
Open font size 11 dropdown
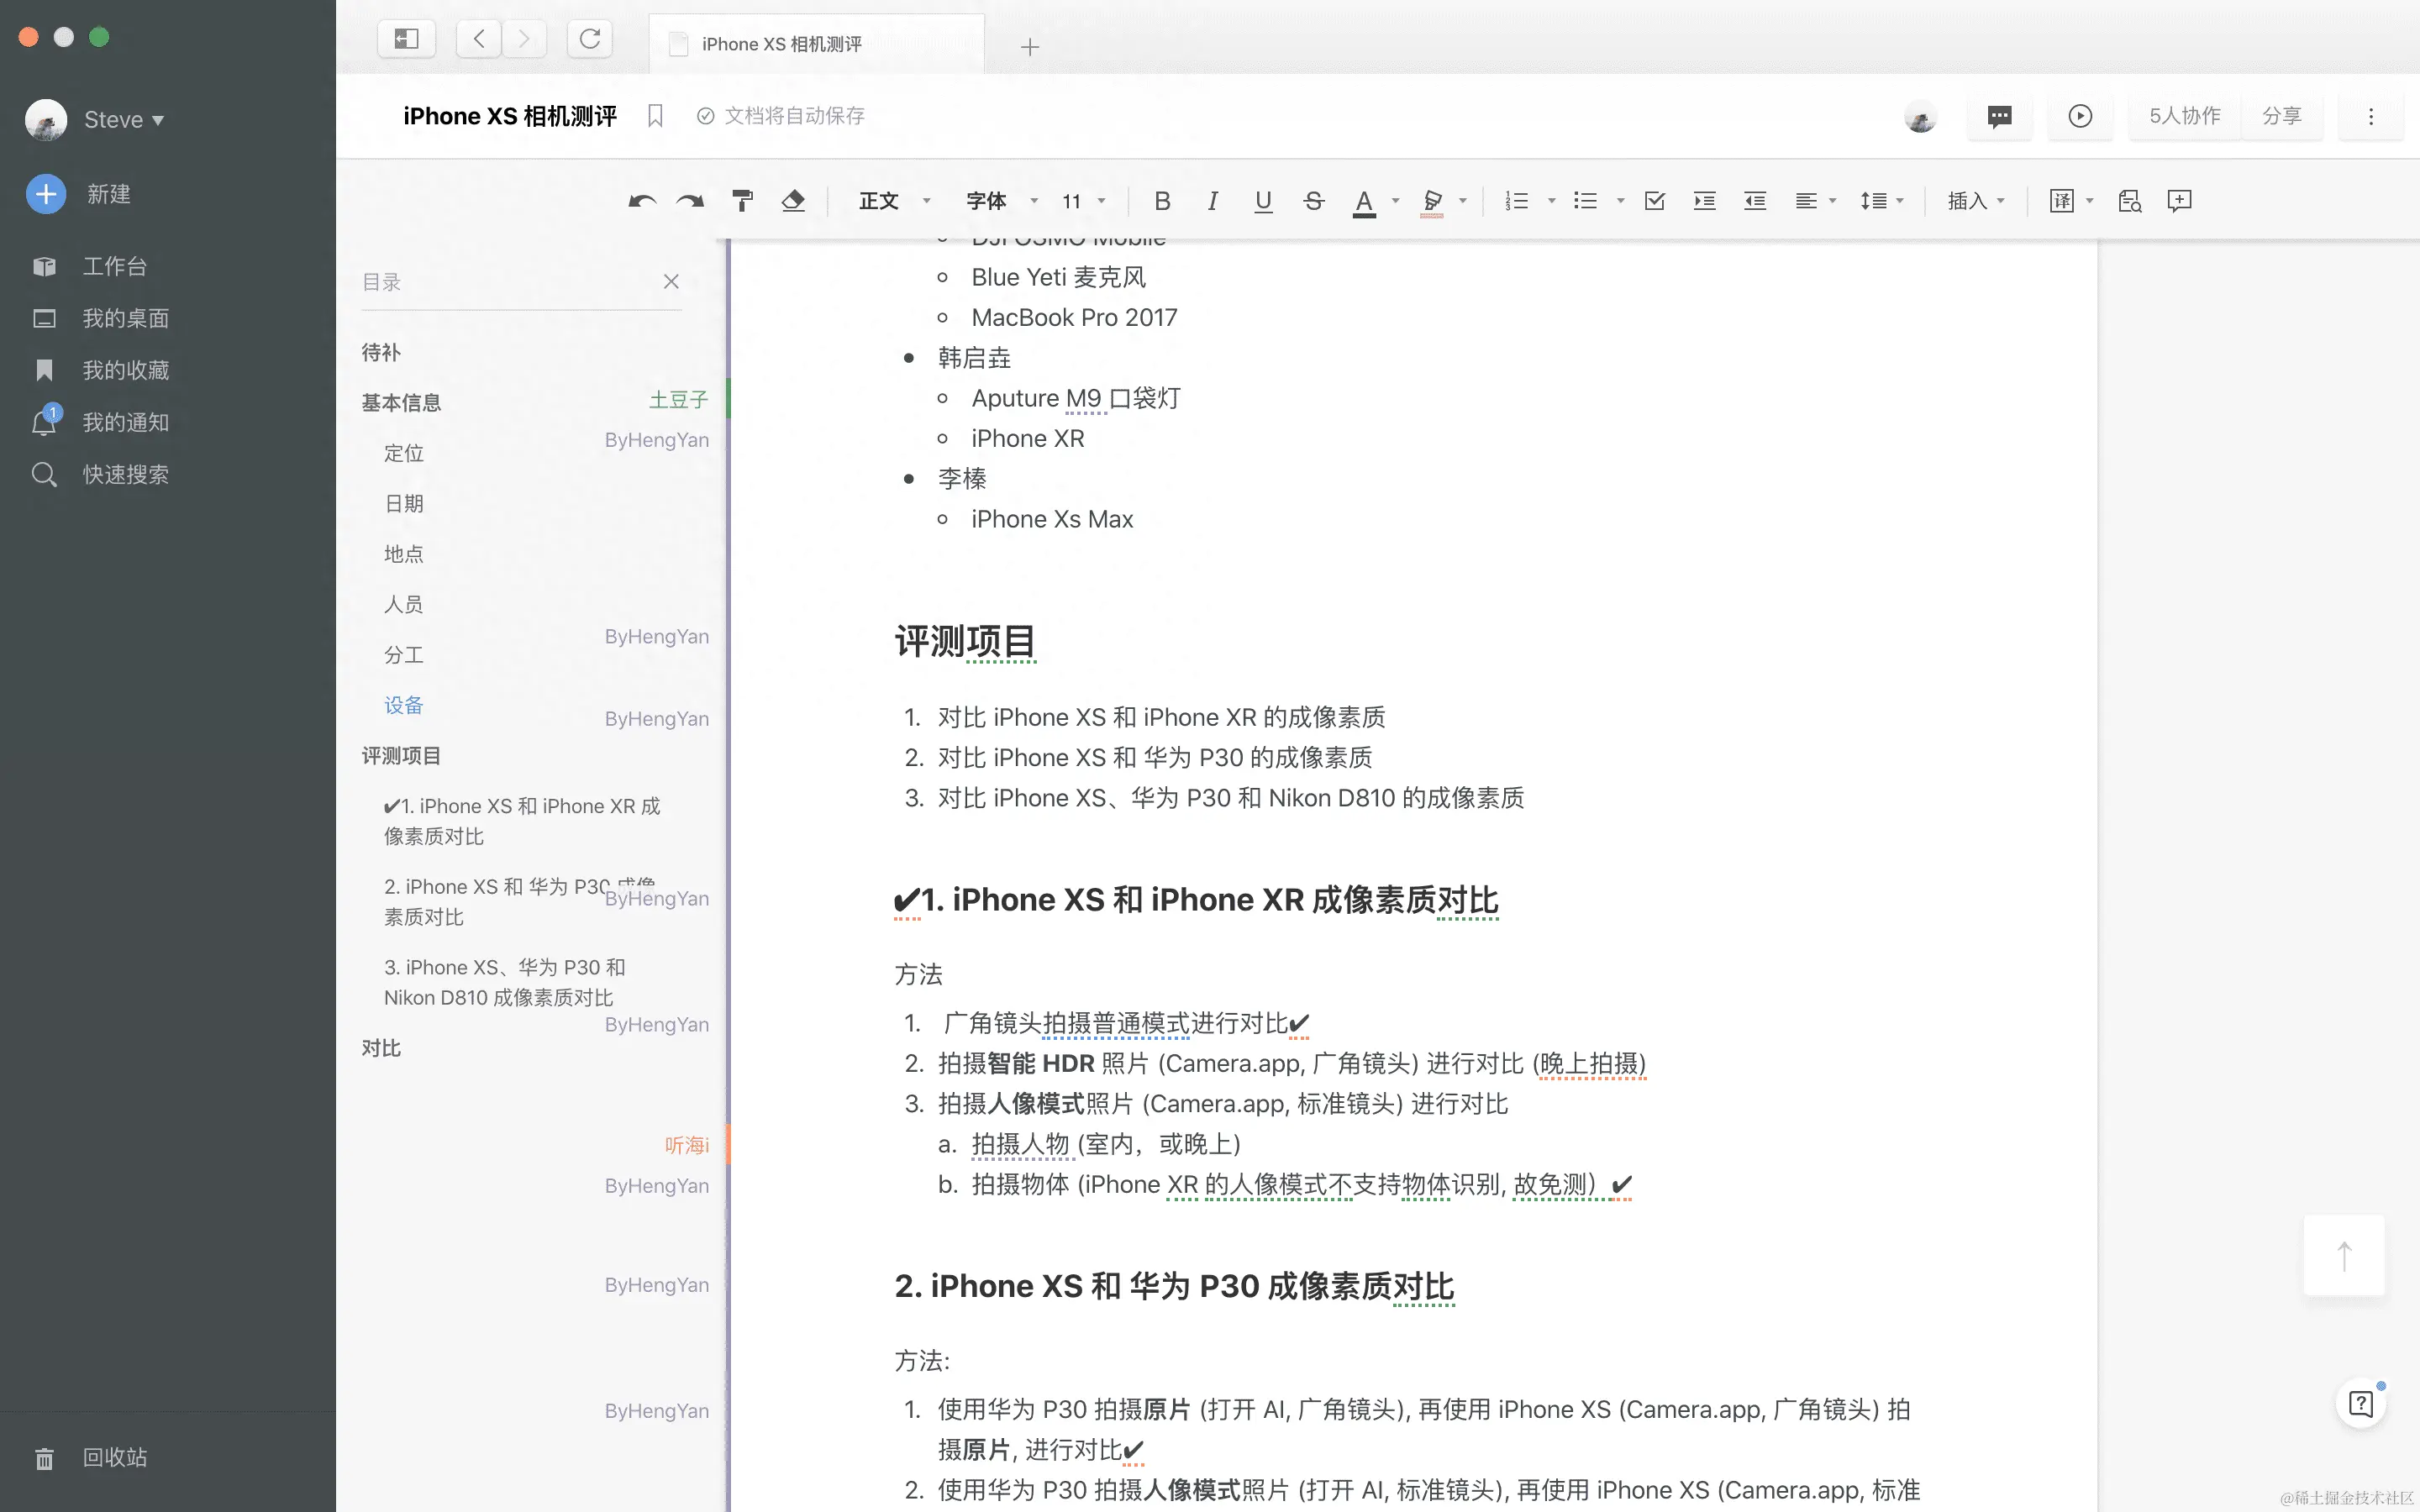(x=1083, y=201)
